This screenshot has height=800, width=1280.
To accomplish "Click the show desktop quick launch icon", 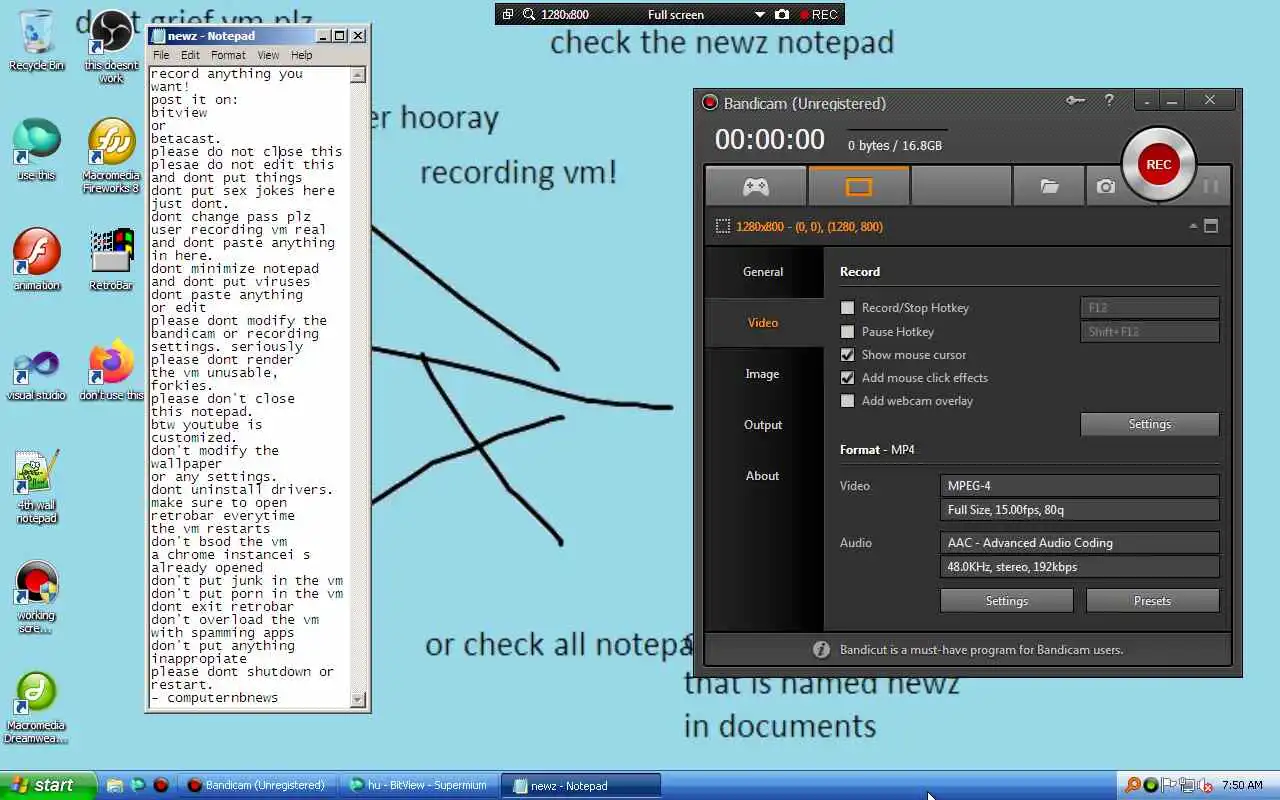I will 115,785.
